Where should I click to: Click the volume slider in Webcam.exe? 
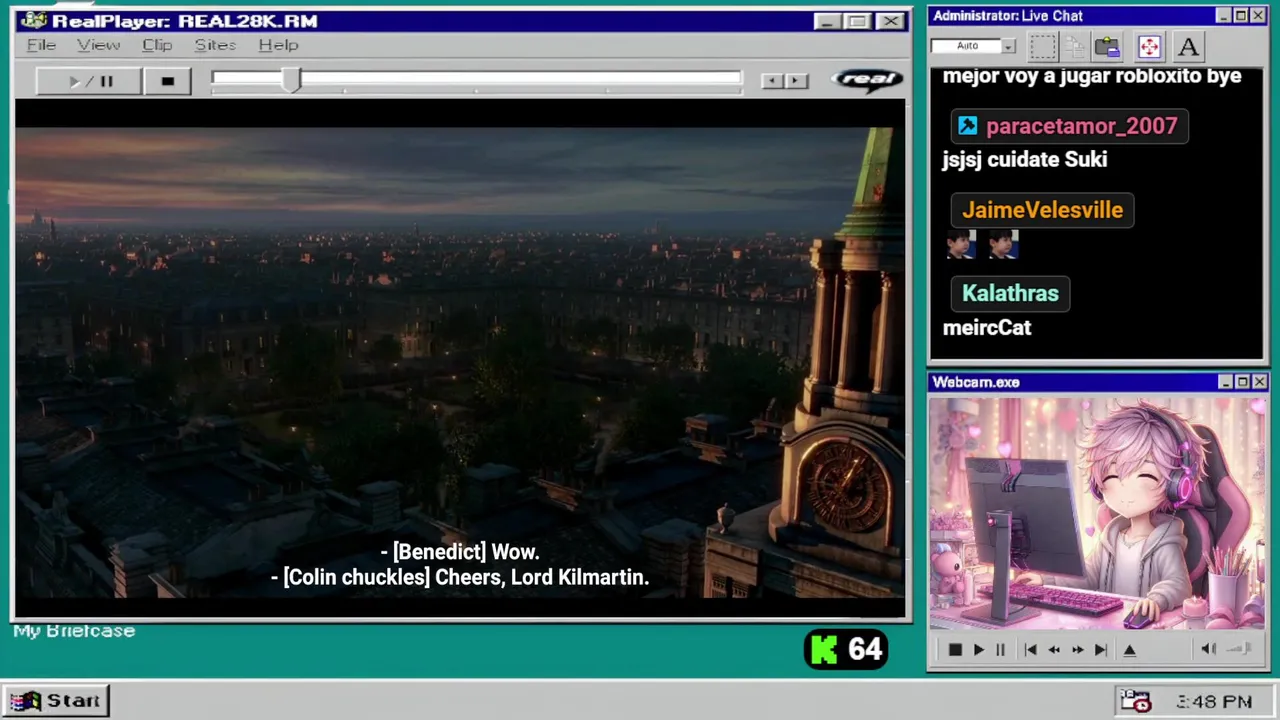[x=1239, y=649]
